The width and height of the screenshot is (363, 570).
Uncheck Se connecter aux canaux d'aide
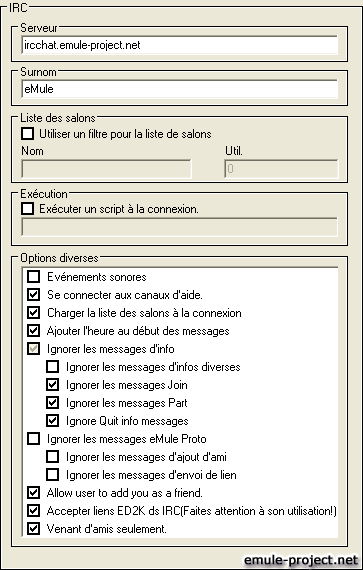pyautogui.click(x=33, y=294)
